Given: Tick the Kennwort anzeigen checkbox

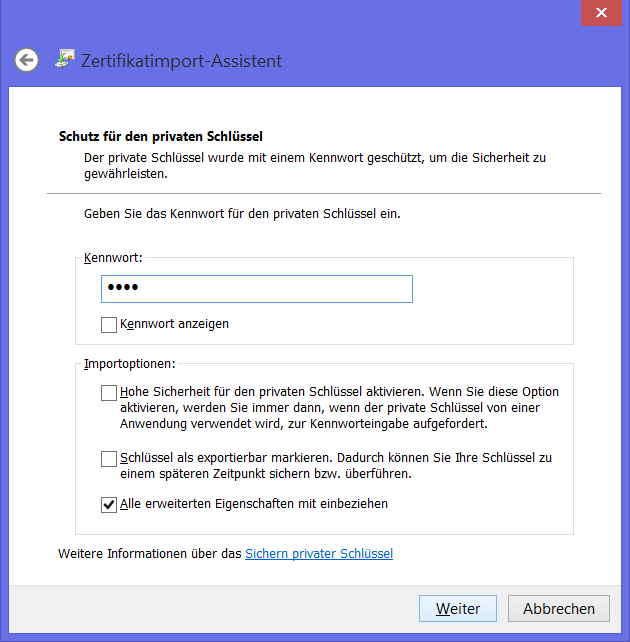Looking at the screenshot, I should pos(109,325).
